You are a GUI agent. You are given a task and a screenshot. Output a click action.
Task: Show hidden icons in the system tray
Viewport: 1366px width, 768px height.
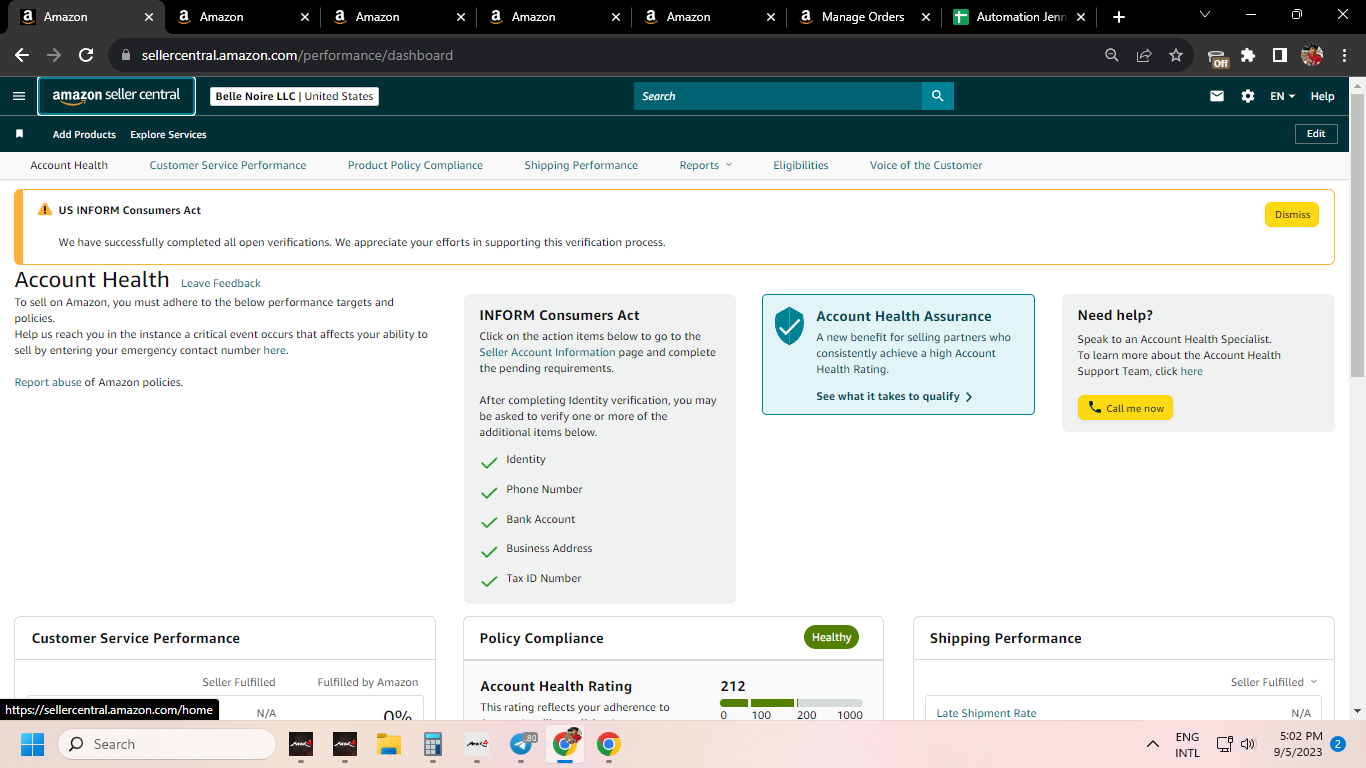click(x=1153, y=744)
